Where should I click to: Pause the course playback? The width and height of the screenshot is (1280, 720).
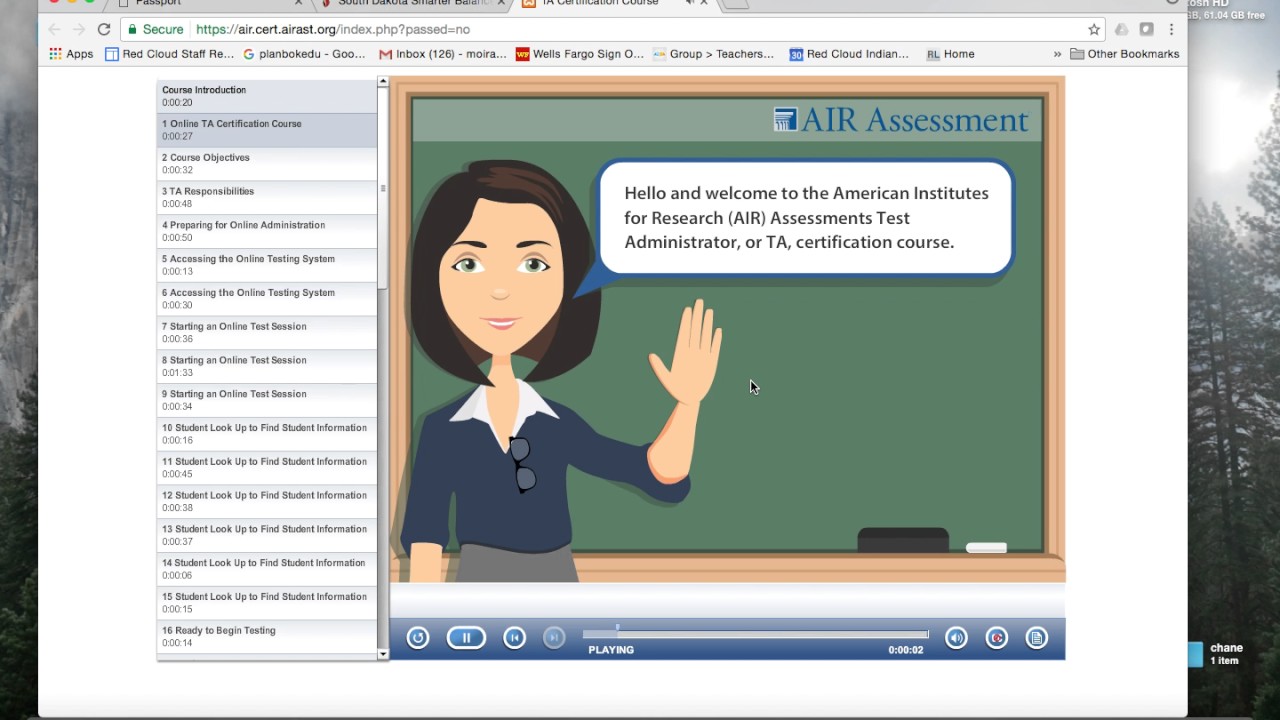(x=466, y=638)
